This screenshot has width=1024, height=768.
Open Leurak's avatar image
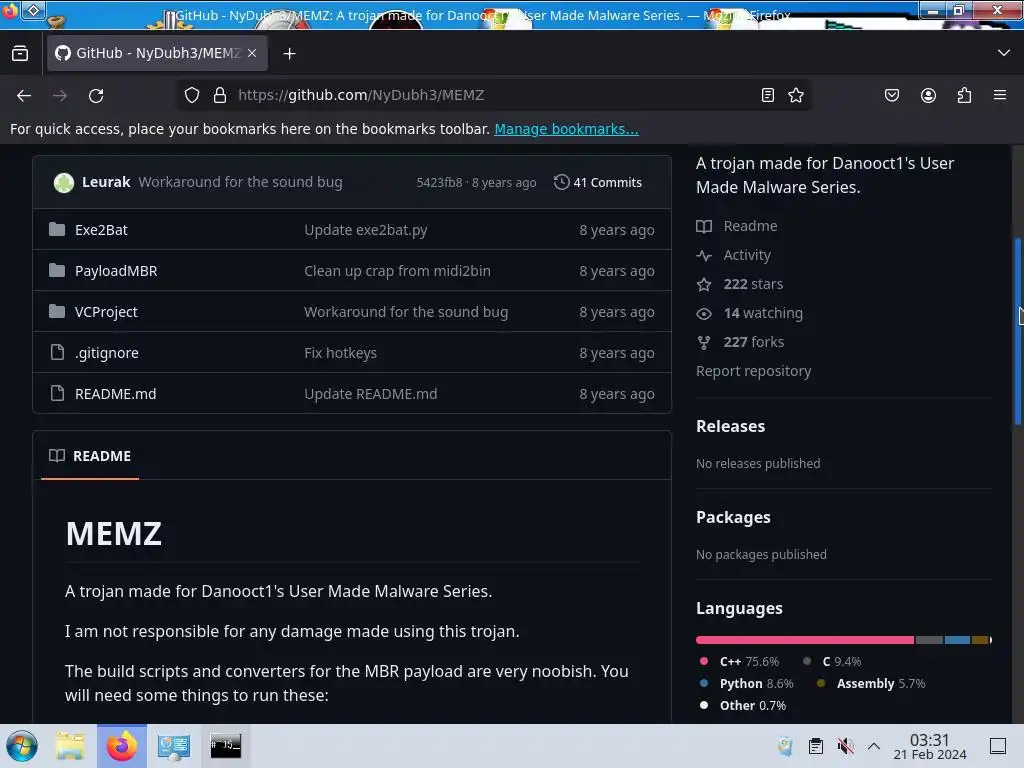pyautogui.click(x=63, y=182)
